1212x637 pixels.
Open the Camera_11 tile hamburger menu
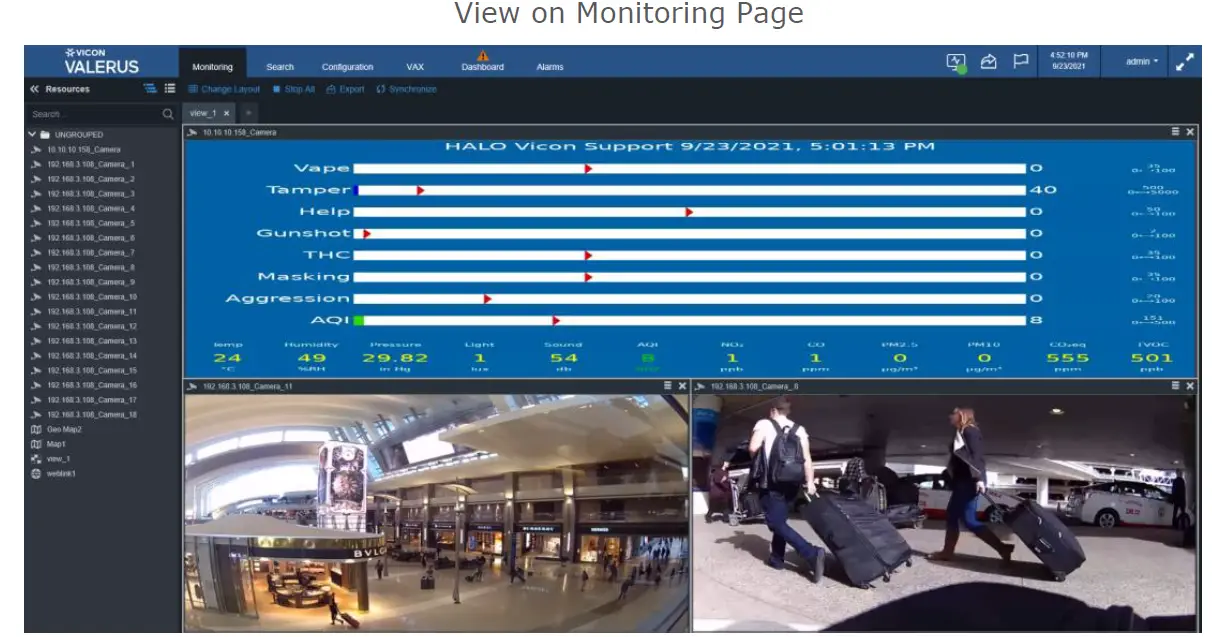pyautogui.click(x=668, y=386)
